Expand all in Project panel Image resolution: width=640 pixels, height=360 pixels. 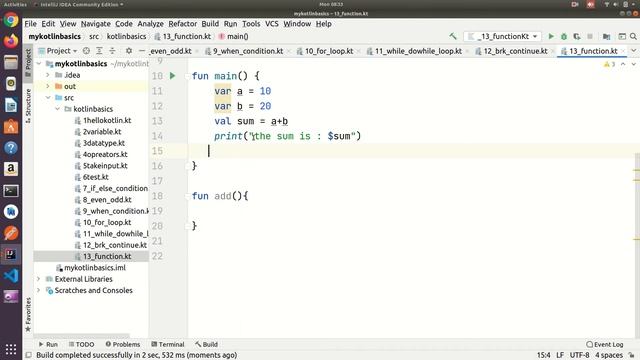pos(99,51)
